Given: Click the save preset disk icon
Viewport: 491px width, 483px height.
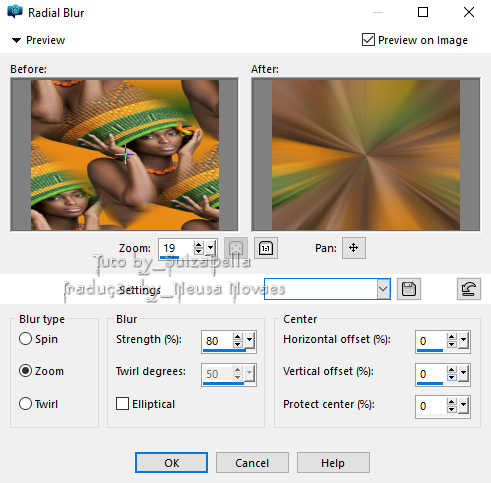Looking at the screenshot, I should 409,289.
